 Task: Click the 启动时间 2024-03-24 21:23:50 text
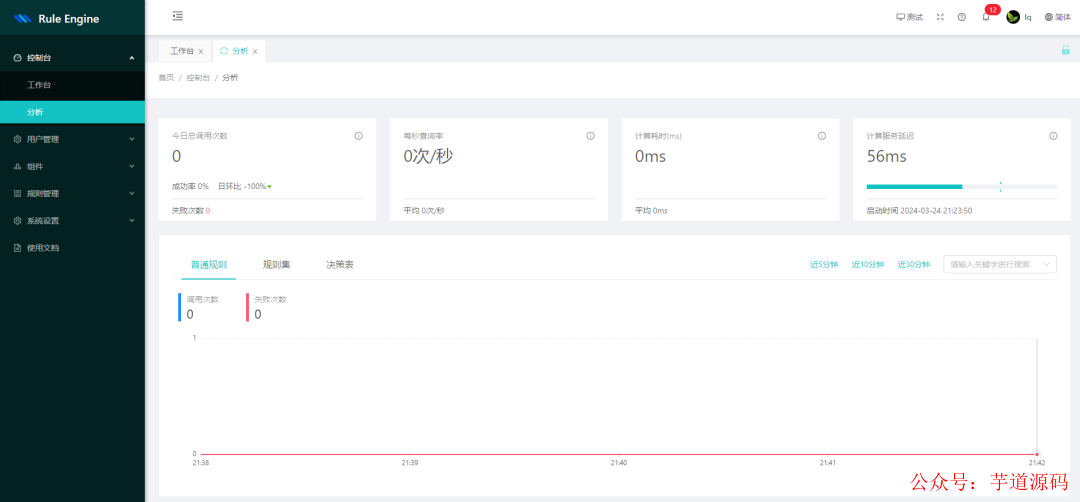click(x=919, y=211)
